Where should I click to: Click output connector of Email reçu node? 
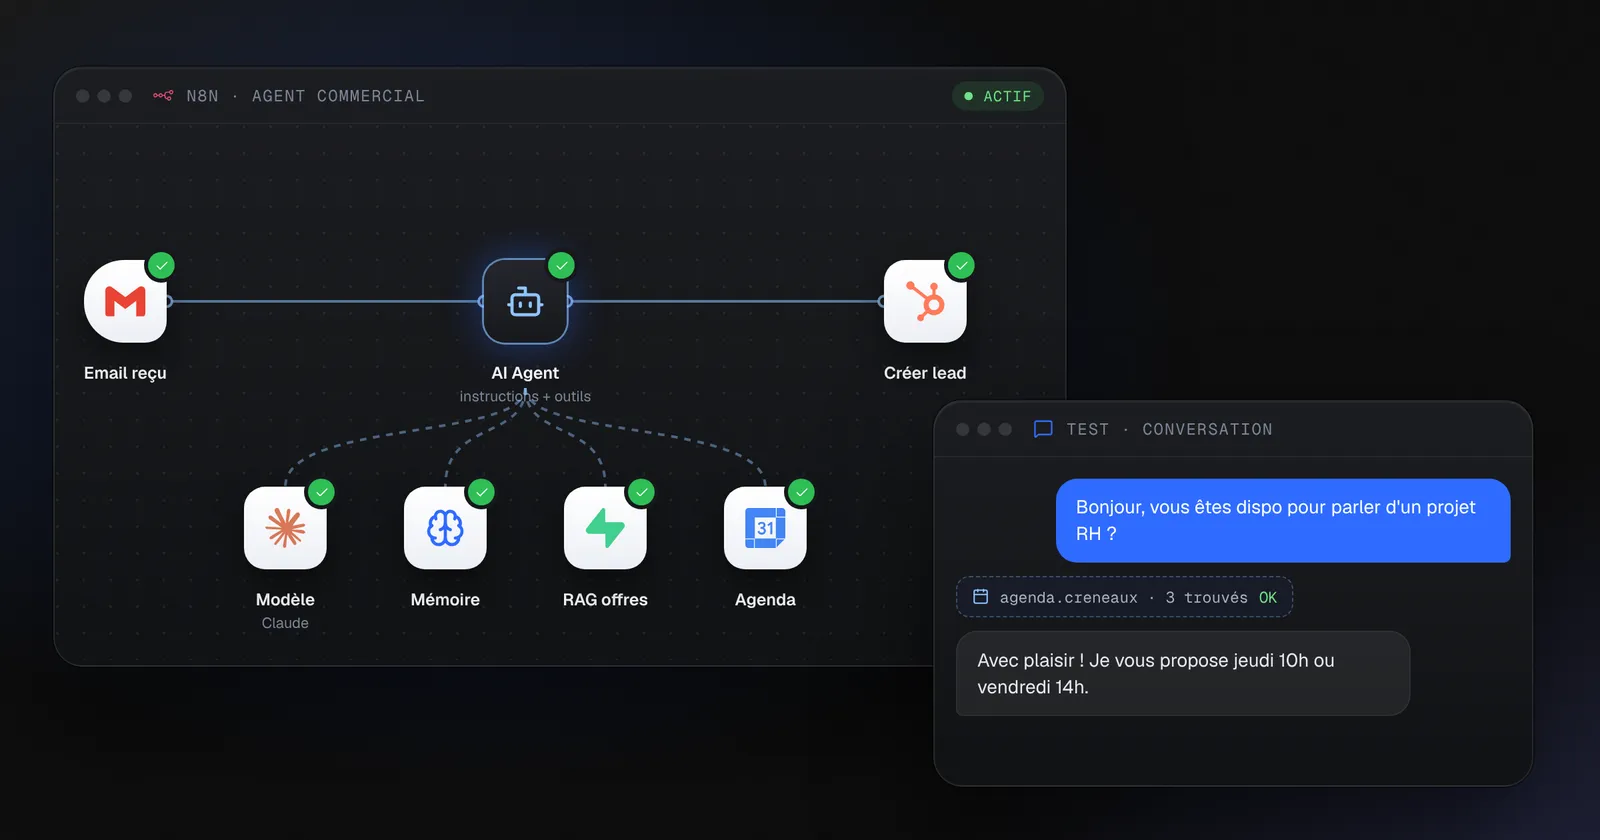tap(169, 301)
